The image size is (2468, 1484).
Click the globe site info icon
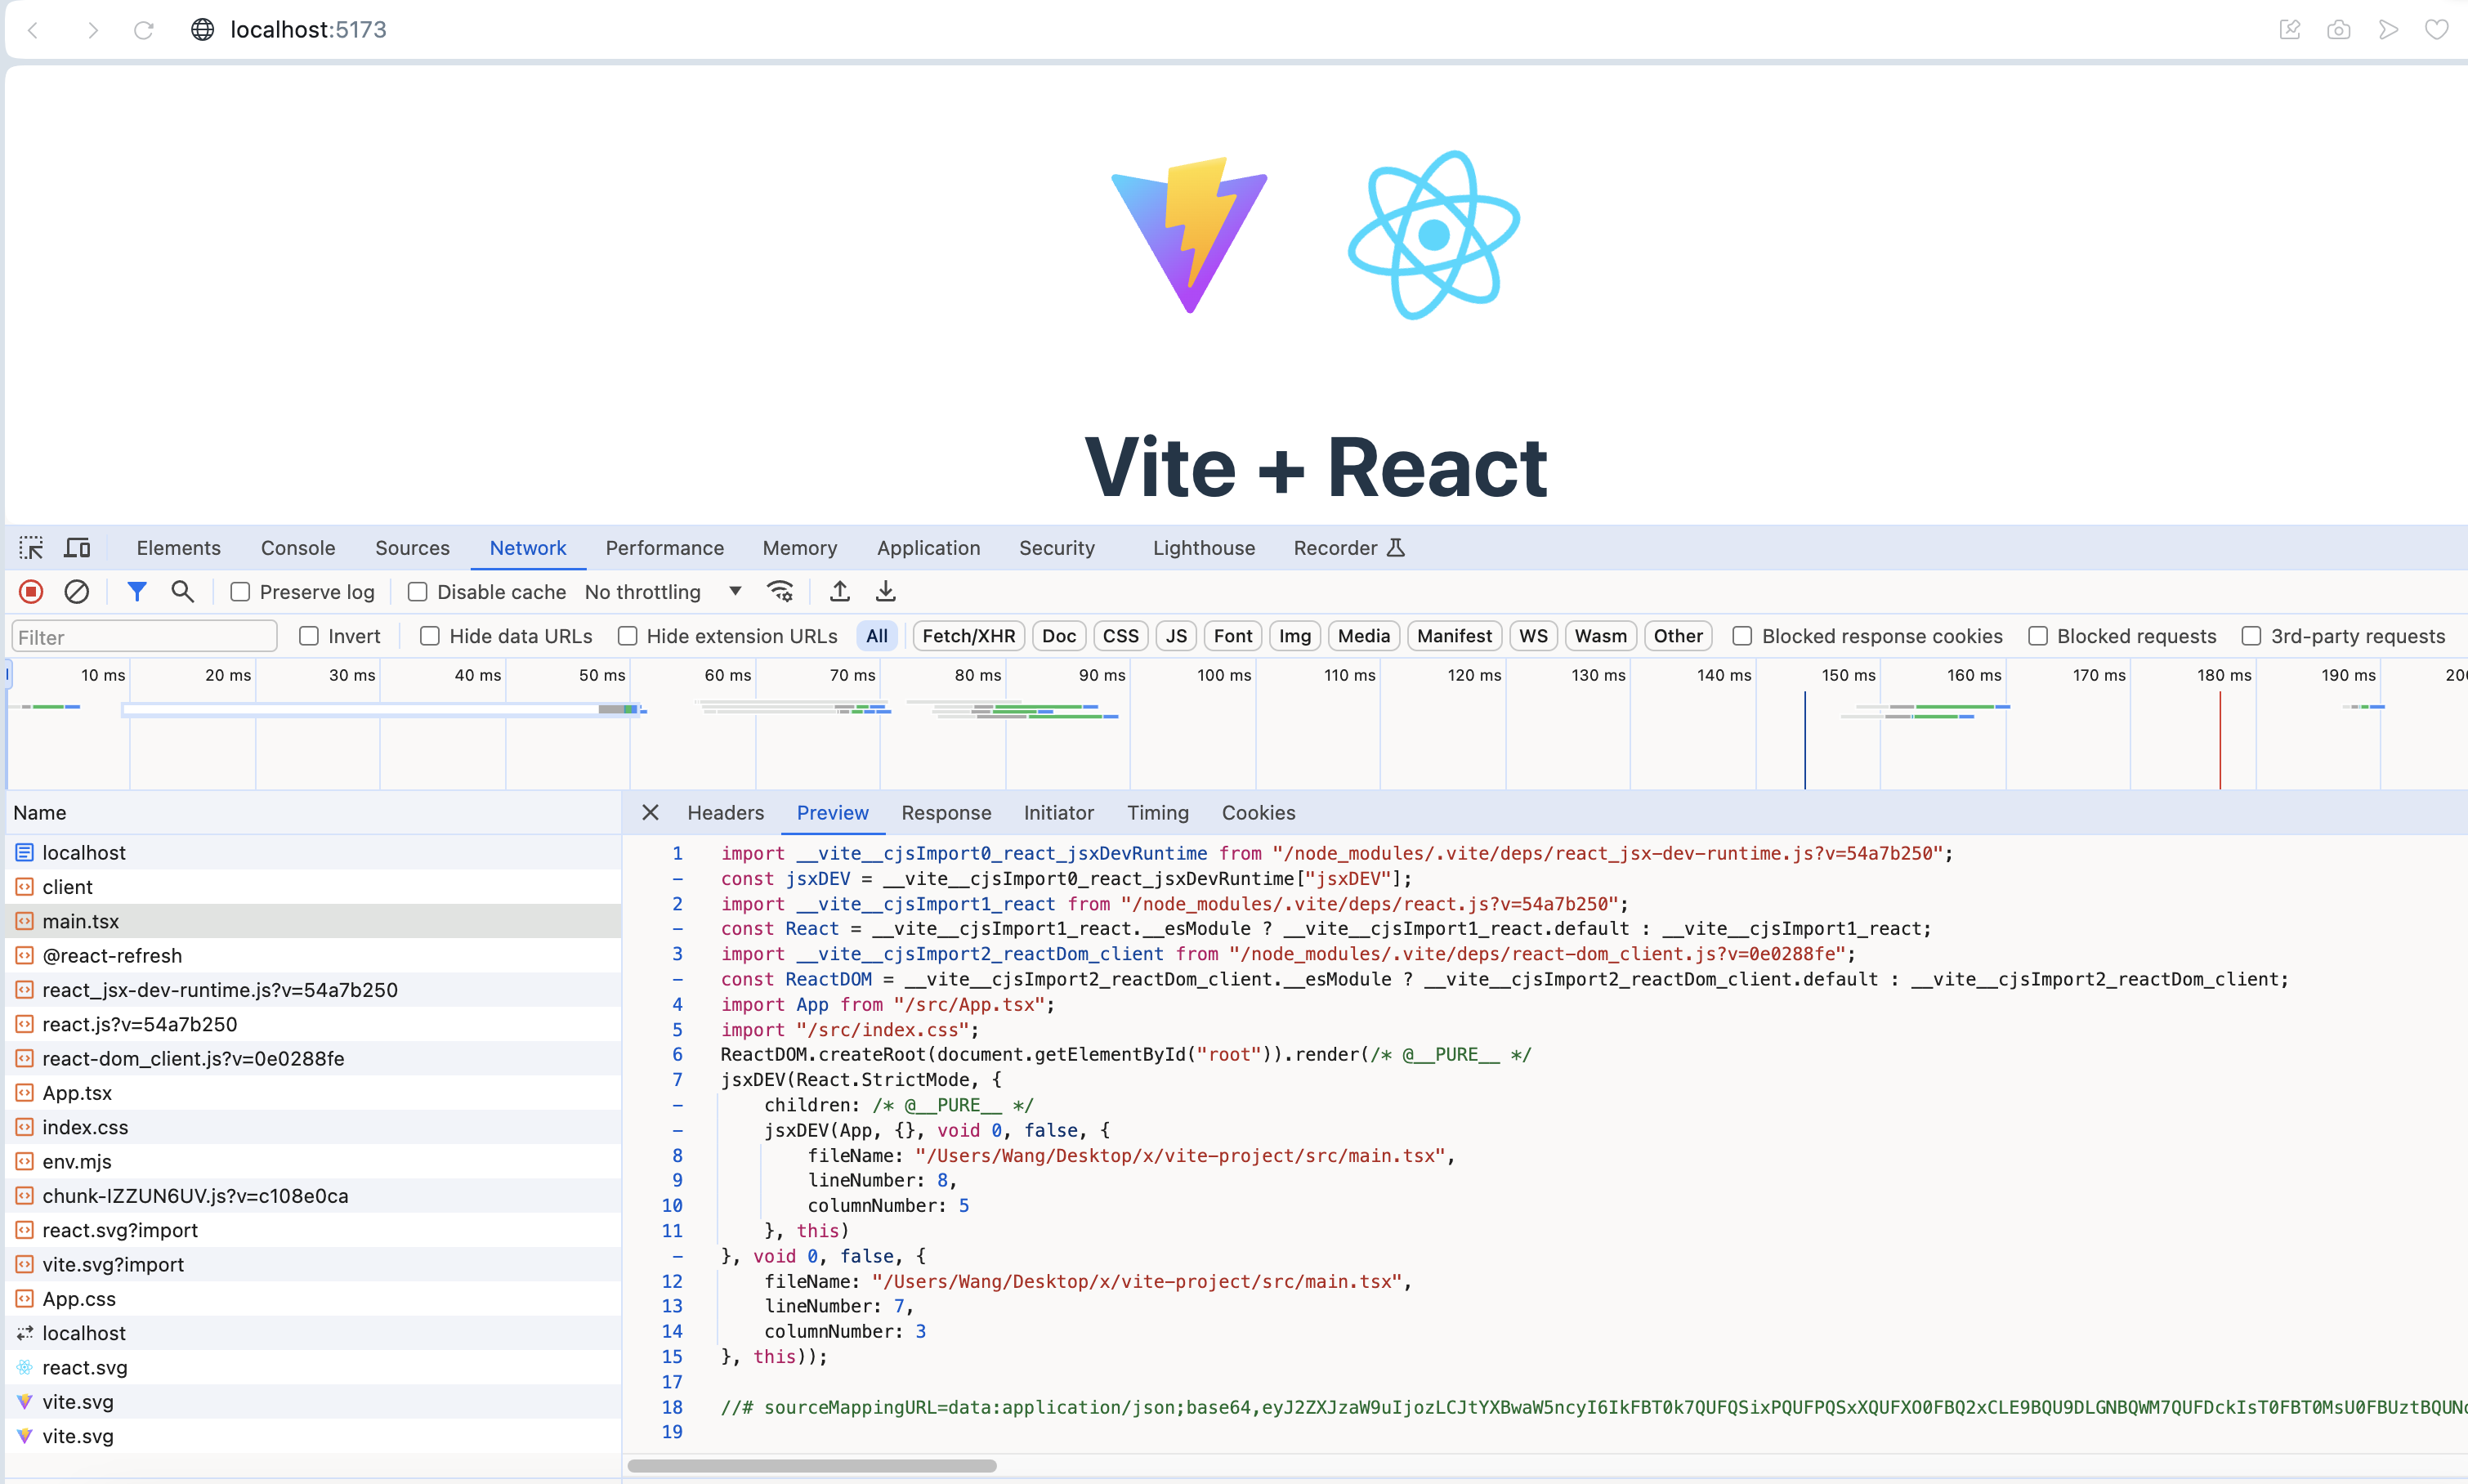[202, 30]
